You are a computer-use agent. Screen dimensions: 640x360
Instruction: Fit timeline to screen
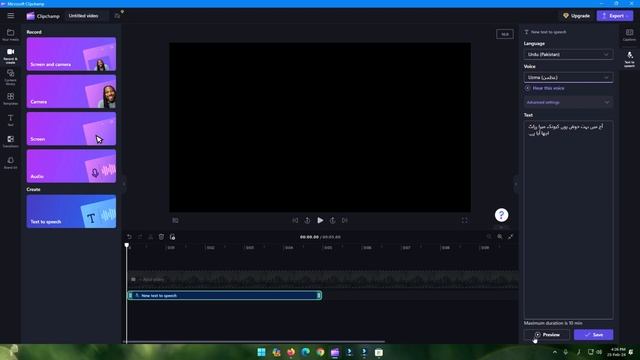point(511,237)
